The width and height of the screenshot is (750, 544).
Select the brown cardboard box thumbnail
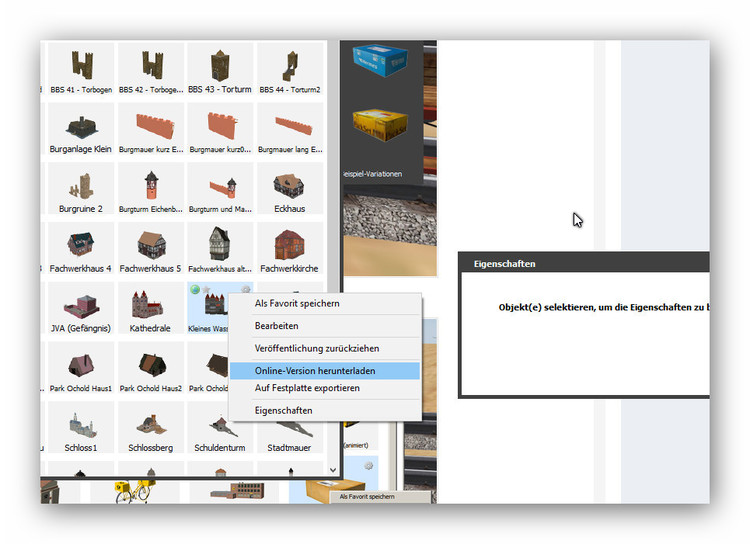coord(335,490)
